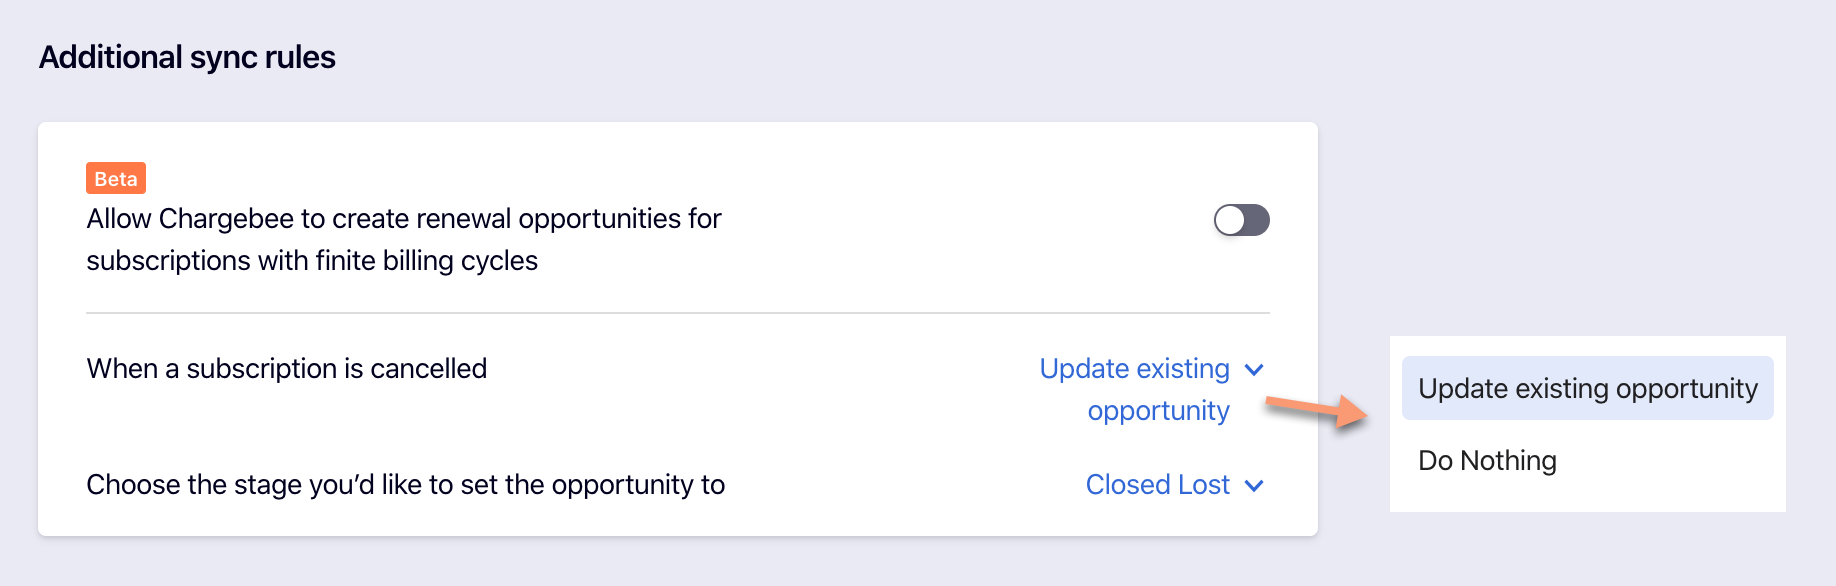
Task: Click the Additional sync rules heading
Action: (x=187, y=58)
